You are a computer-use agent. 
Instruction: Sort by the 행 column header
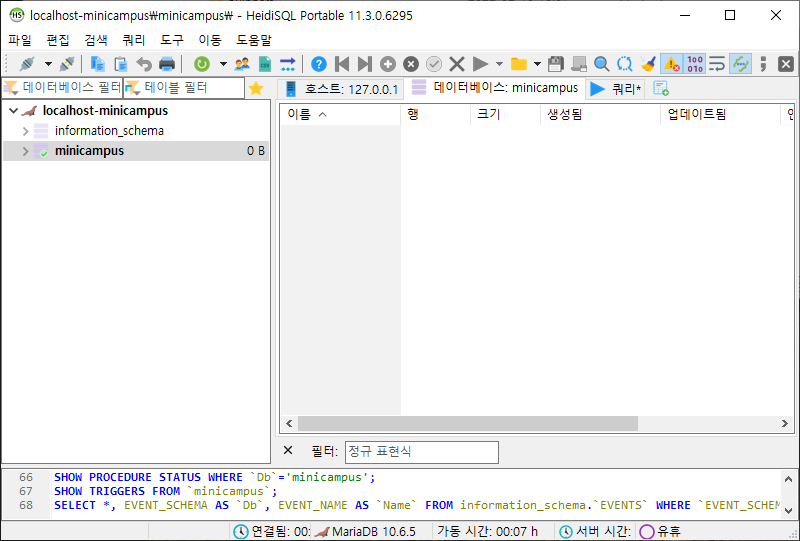pyautogui.click(x=435, y=114)
